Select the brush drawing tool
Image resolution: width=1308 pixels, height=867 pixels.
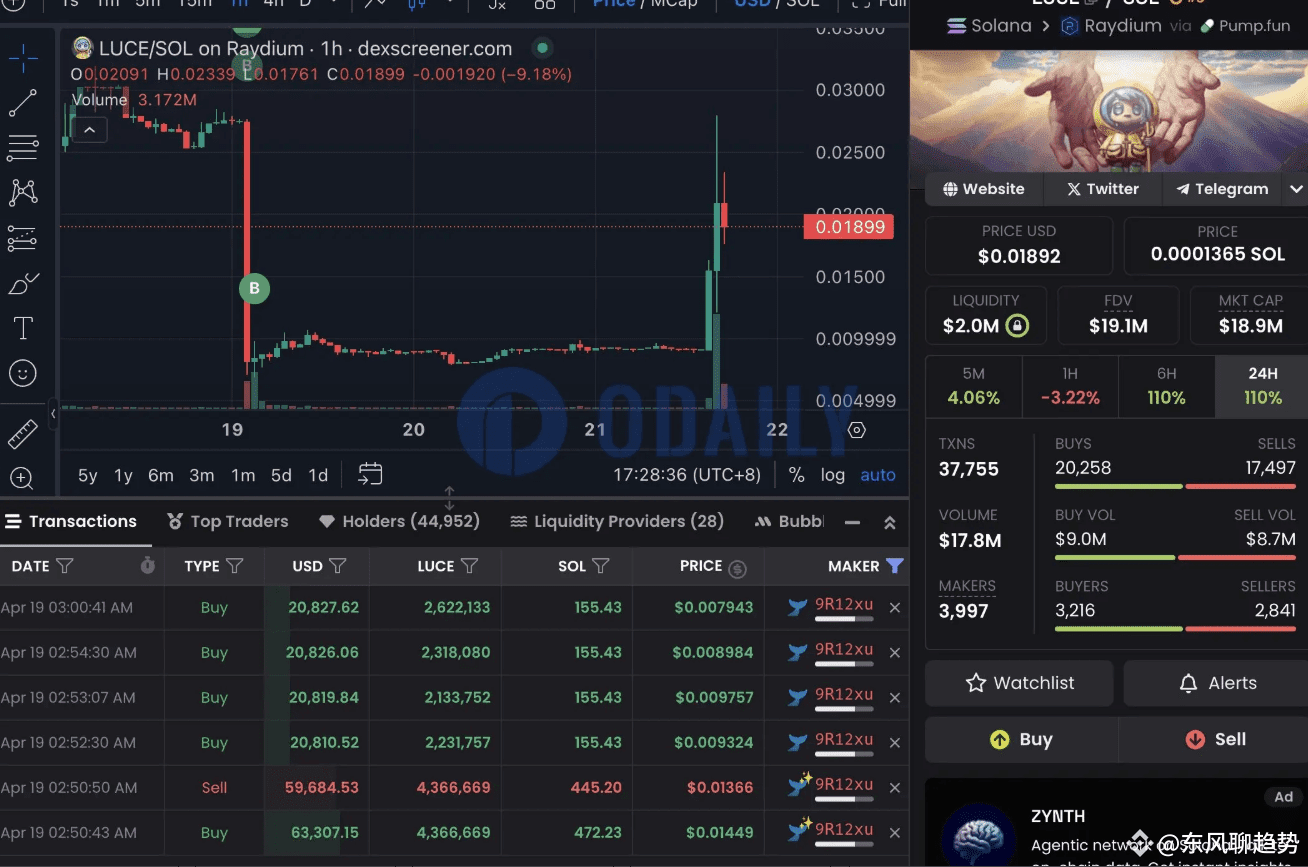24,282
